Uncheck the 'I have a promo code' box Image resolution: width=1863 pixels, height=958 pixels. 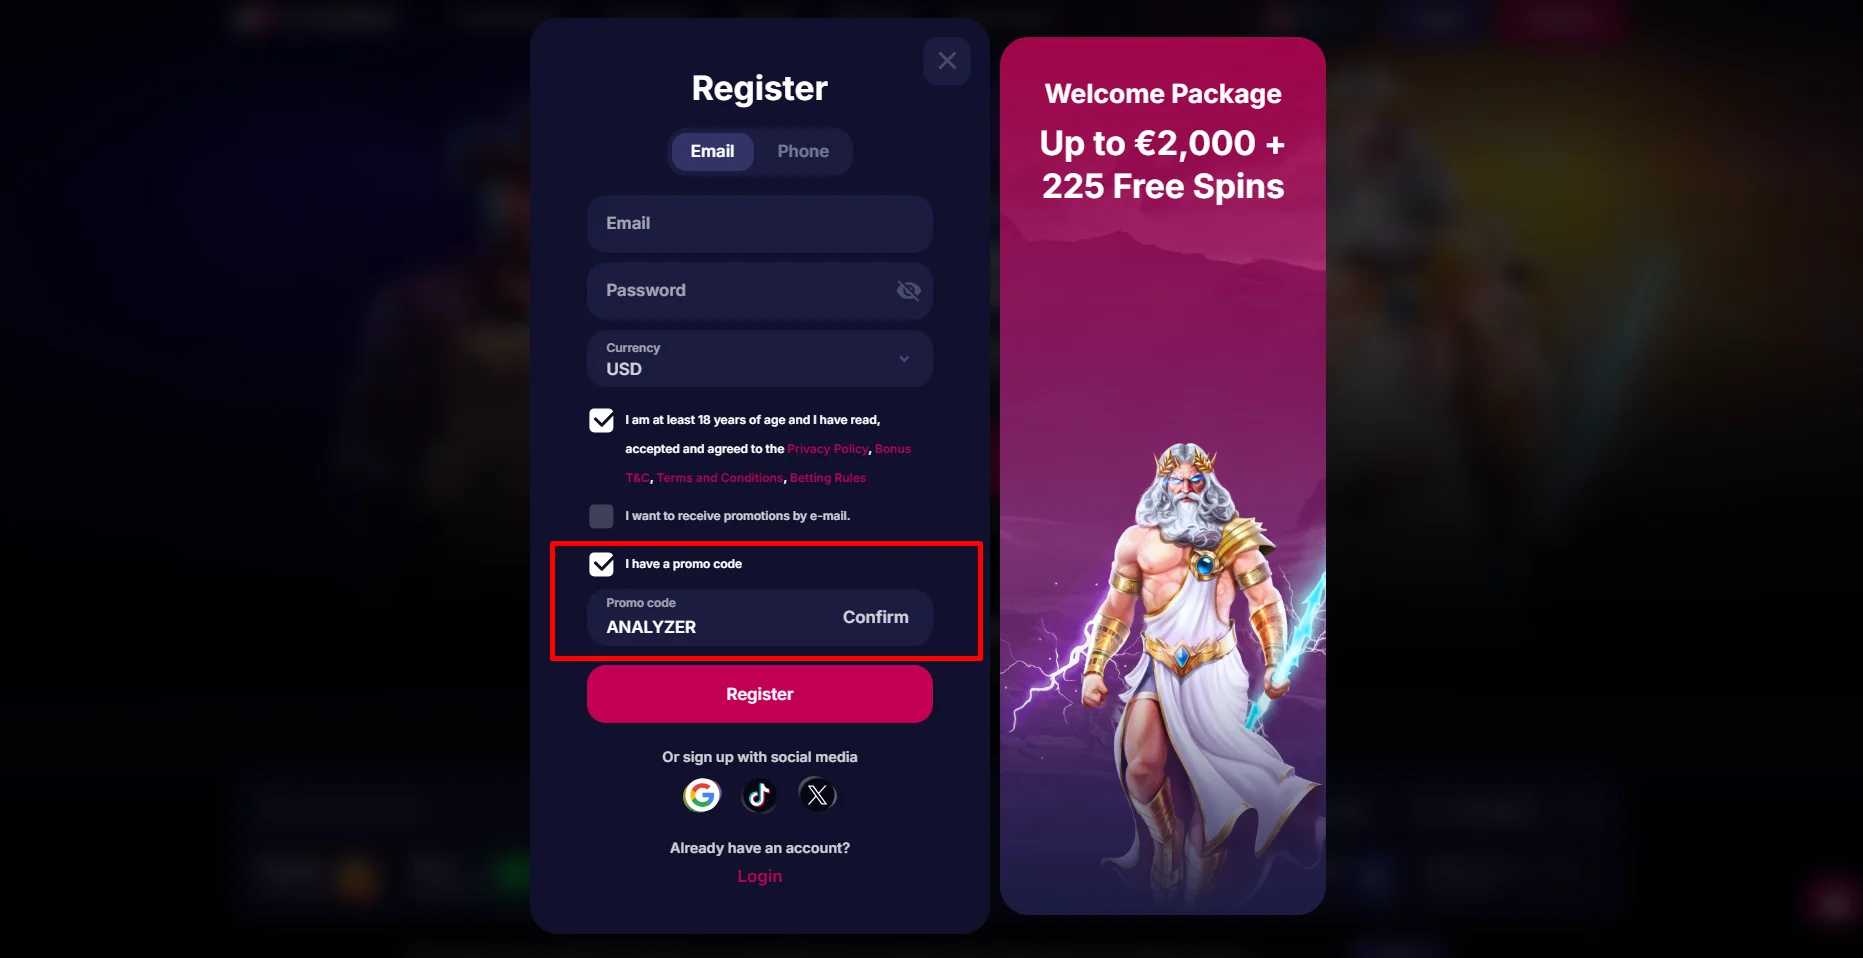click(601, 564)
